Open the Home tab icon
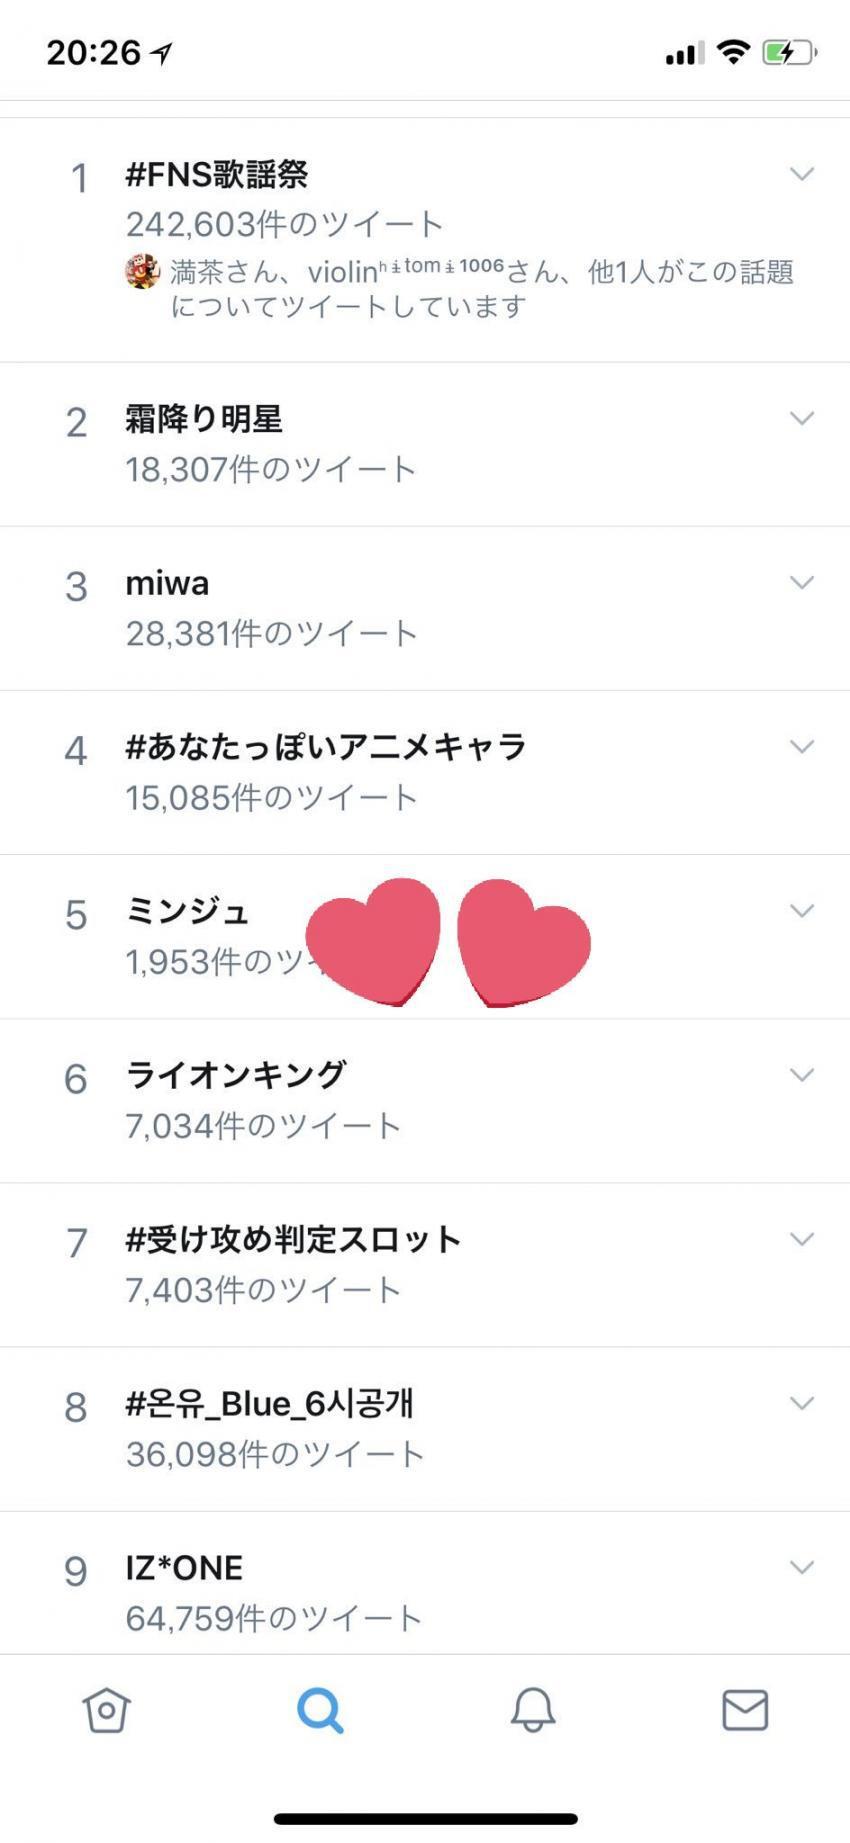Viewport: 850px width, 1843px height. (106, 1709)
